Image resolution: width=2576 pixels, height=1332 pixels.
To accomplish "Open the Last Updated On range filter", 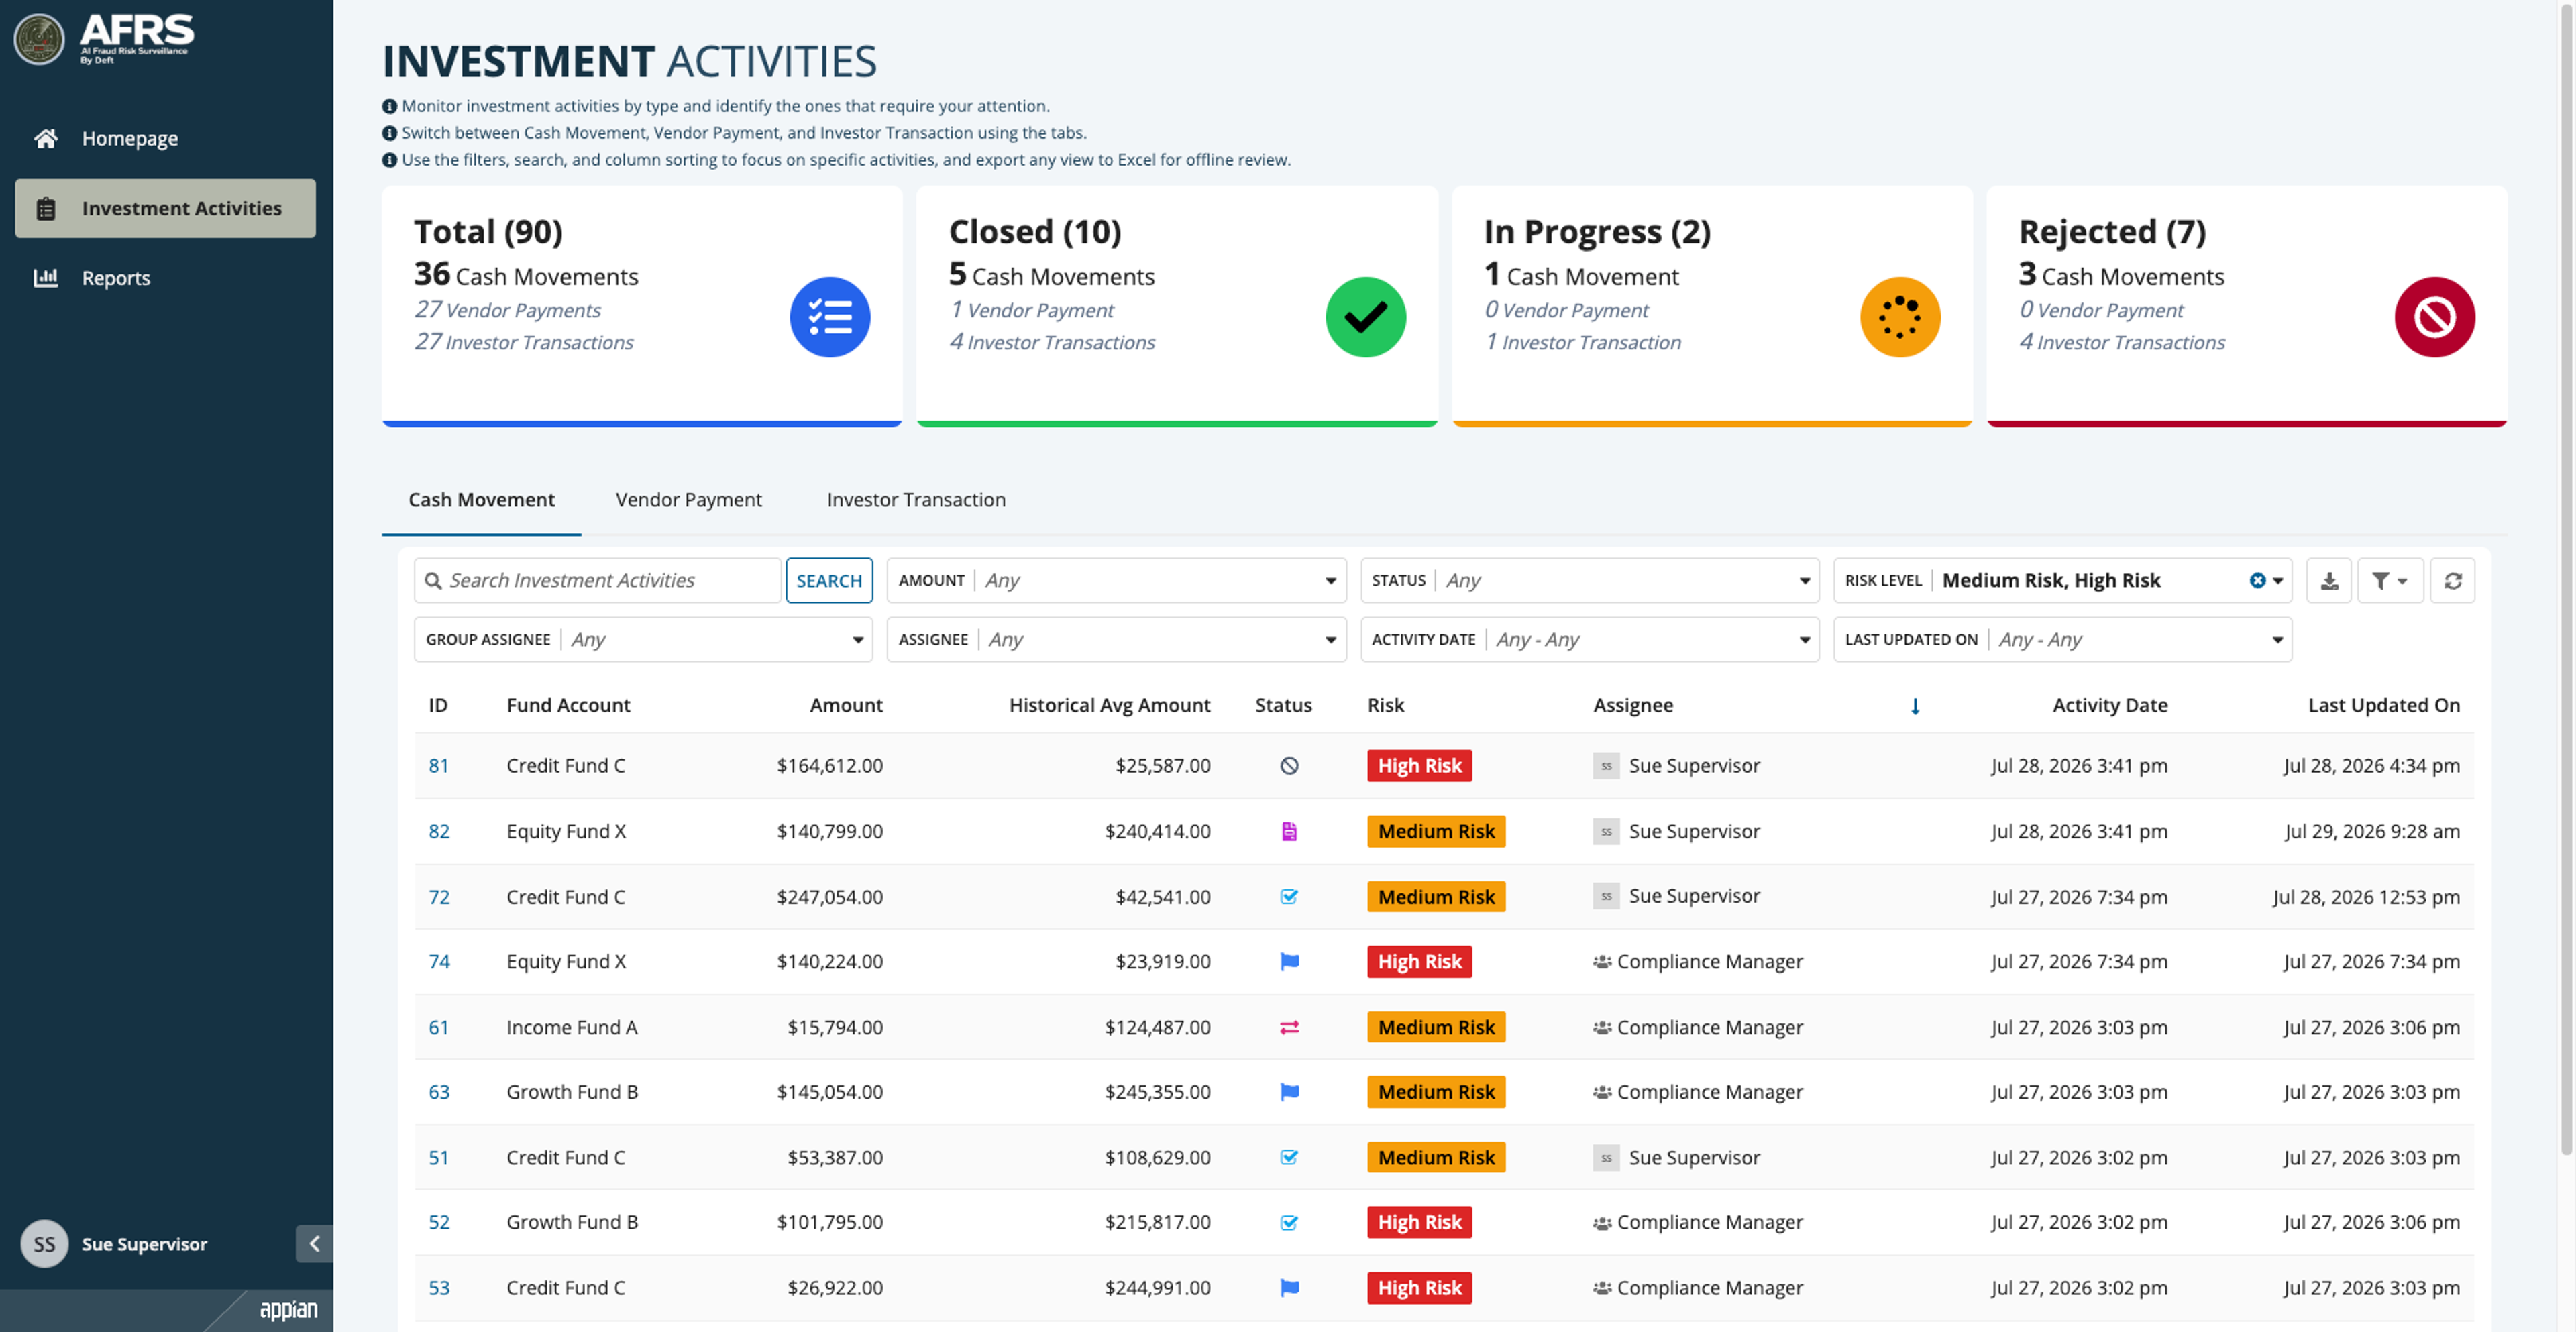I will pyautogui.click(x=2062, y=639).
